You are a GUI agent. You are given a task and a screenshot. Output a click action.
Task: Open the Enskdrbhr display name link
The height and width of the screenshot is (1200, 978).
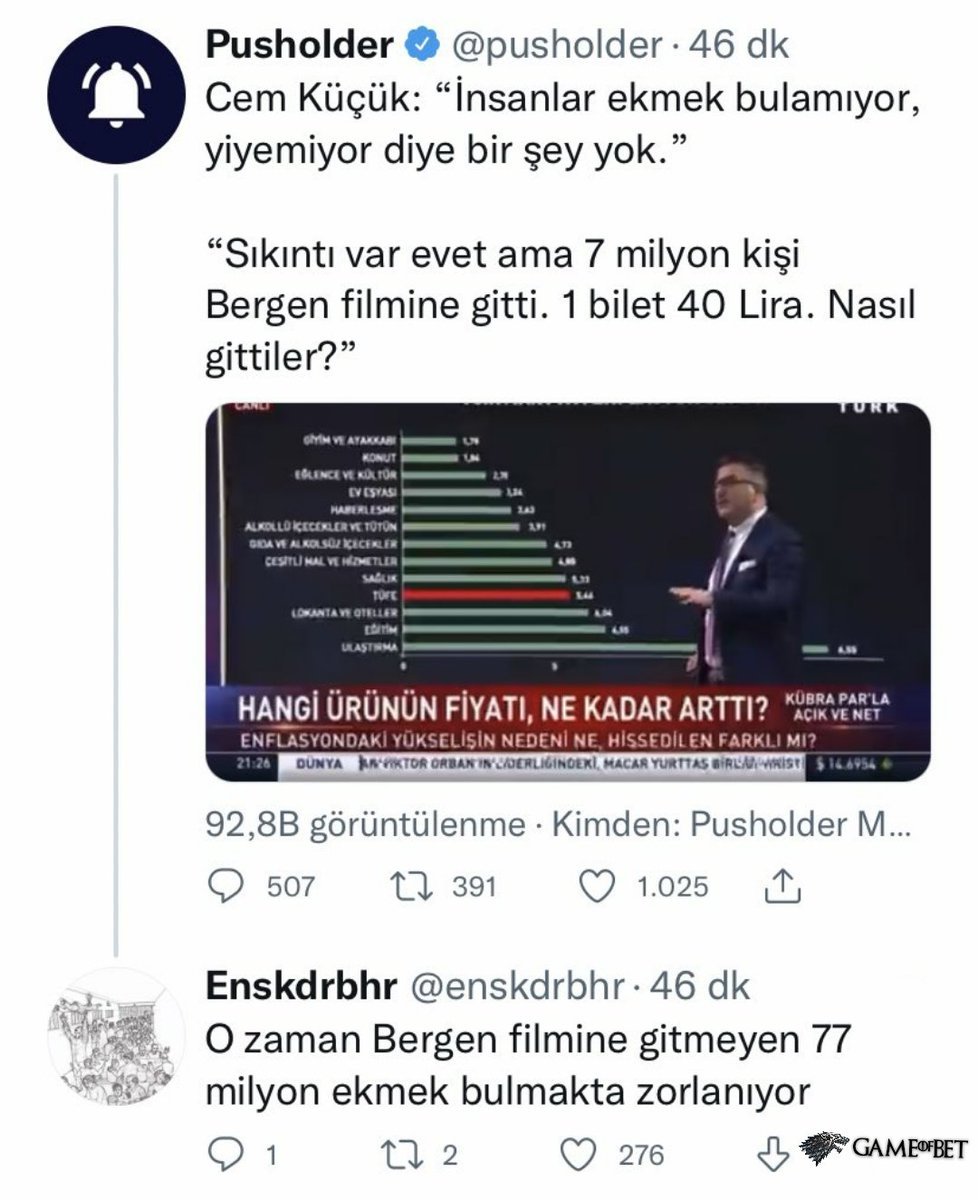click(x=300, y=986)
